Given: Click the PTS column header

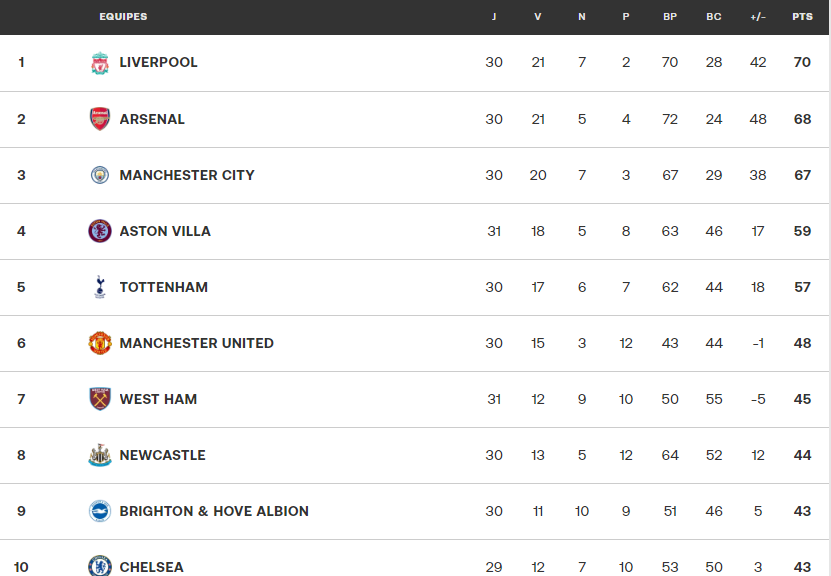Looking at the screenshot, I should point(802,17).
